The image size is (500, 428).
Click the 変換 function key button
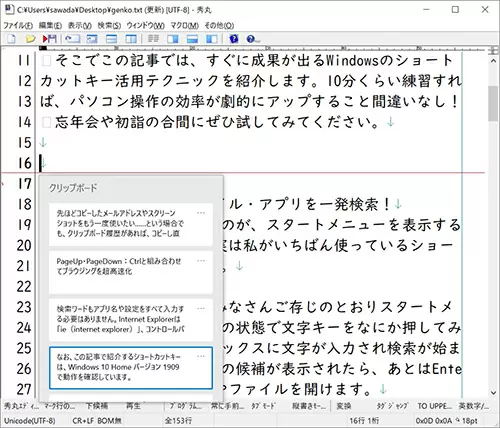(343, 406)
